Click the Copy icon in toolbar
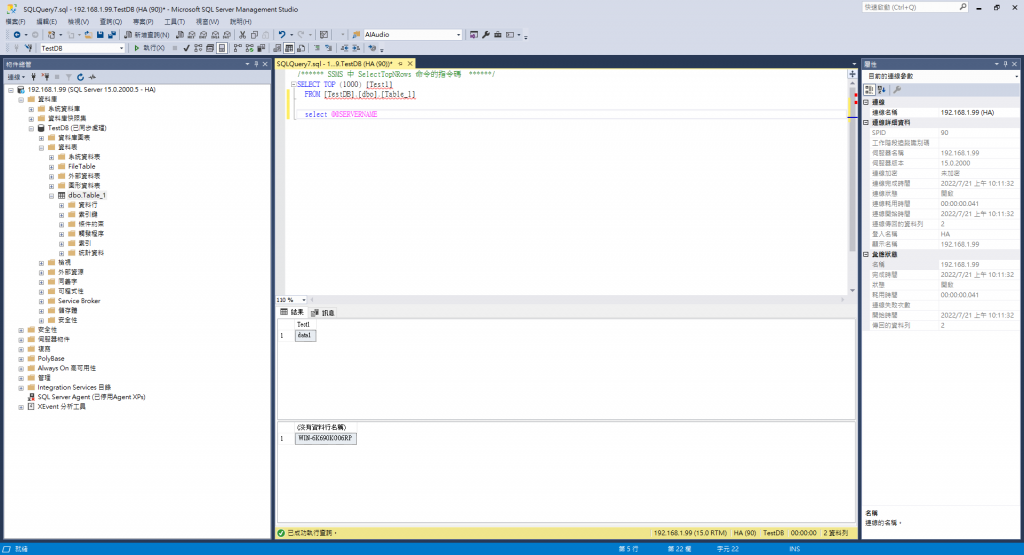 pos(254,35)
